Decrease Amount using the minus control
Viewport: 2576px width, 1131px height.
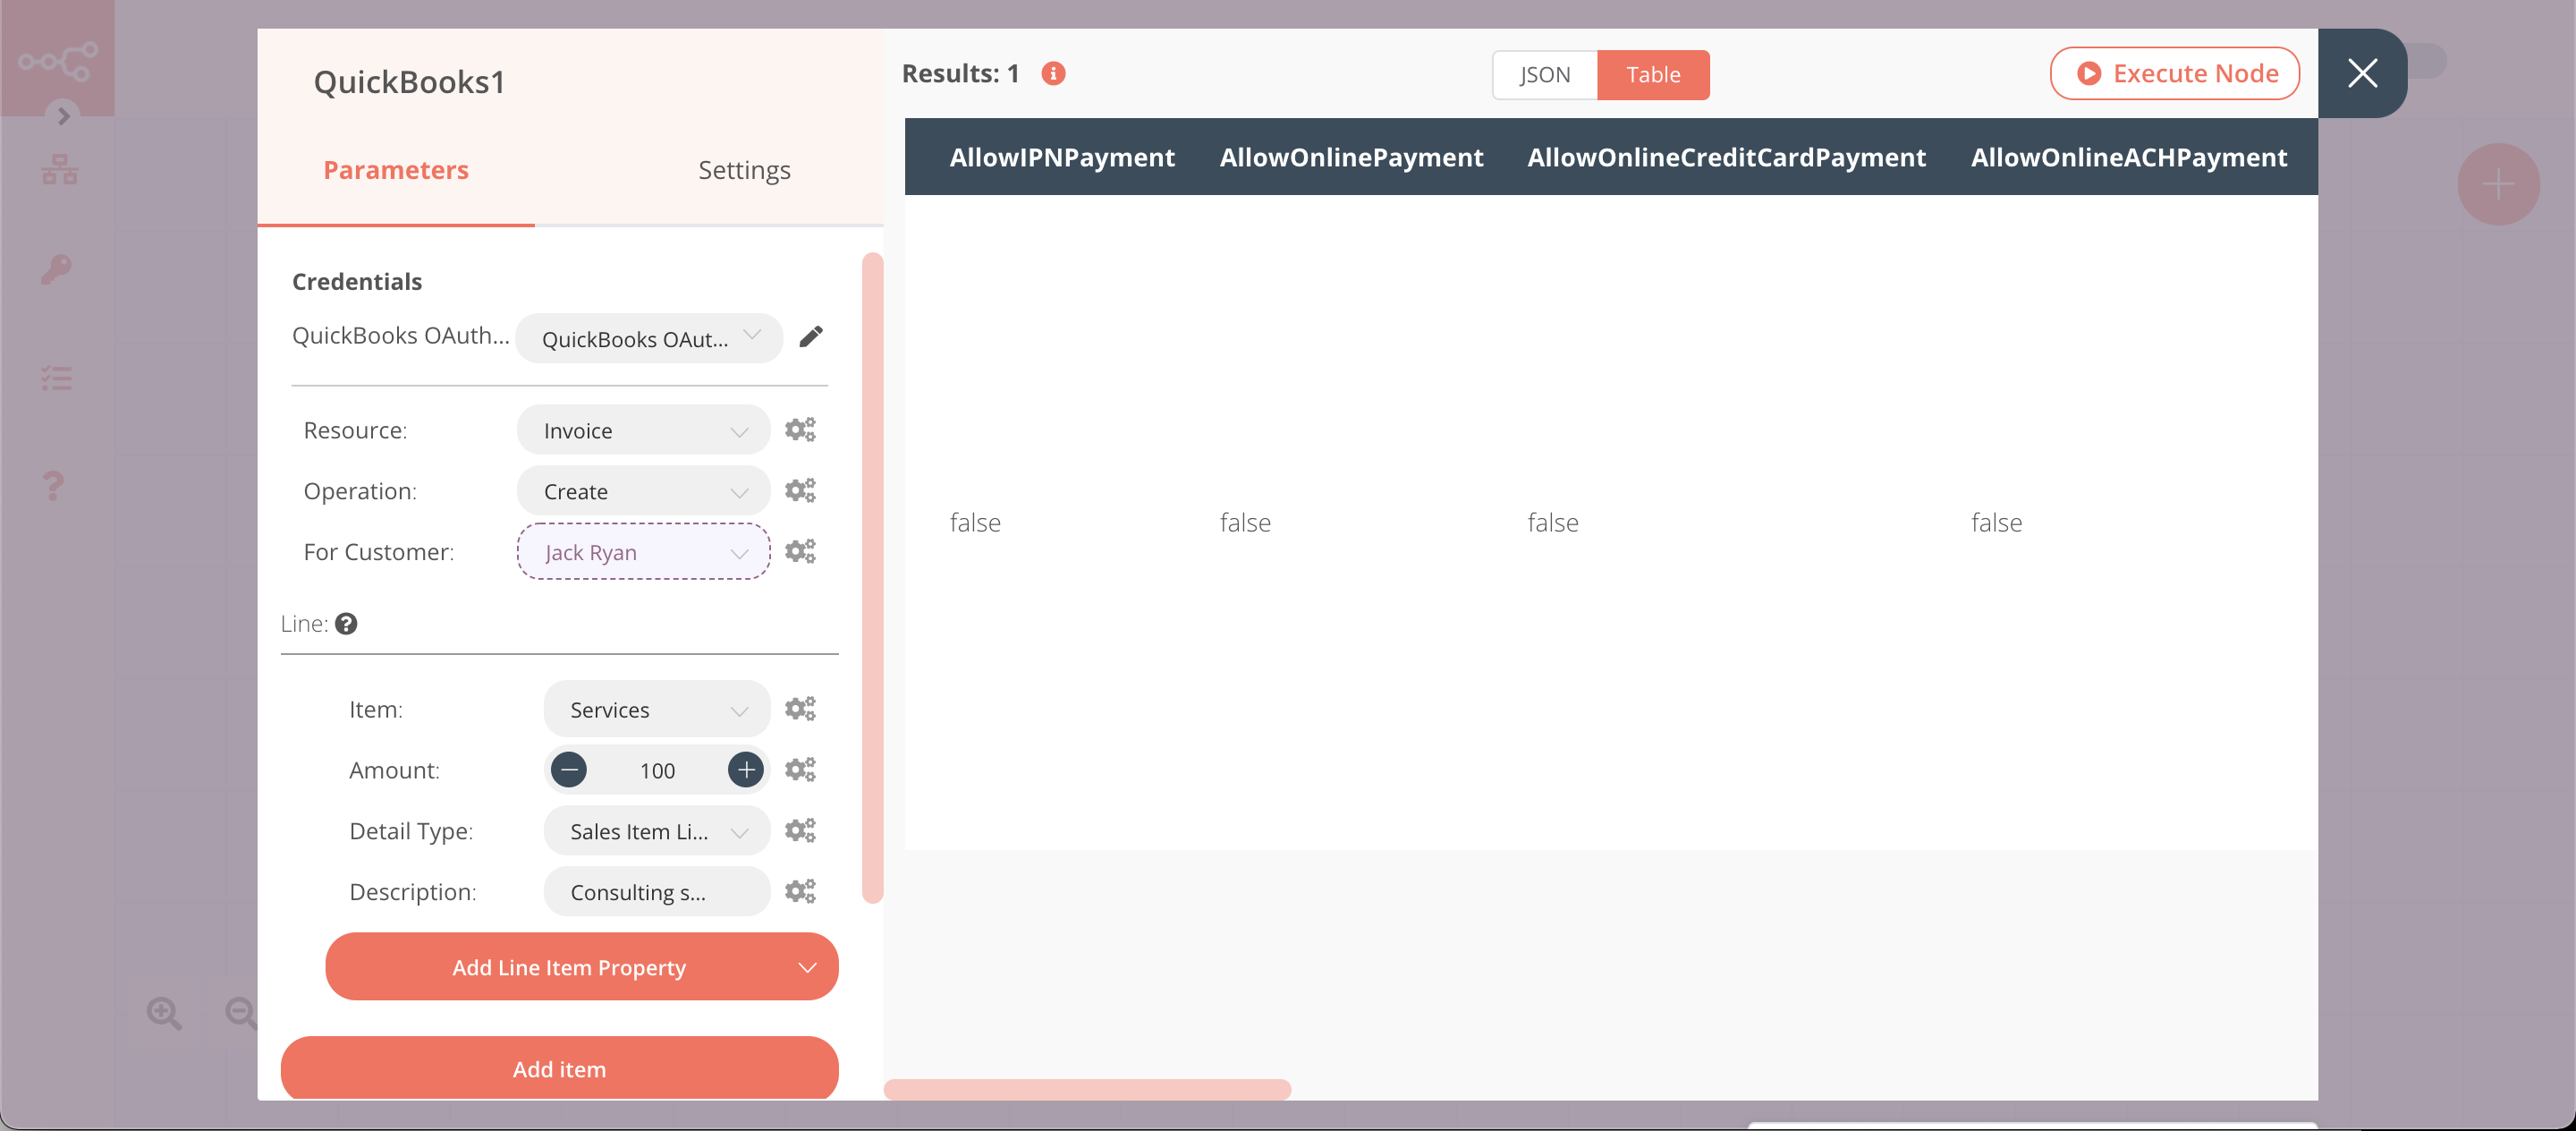point(570,769)
